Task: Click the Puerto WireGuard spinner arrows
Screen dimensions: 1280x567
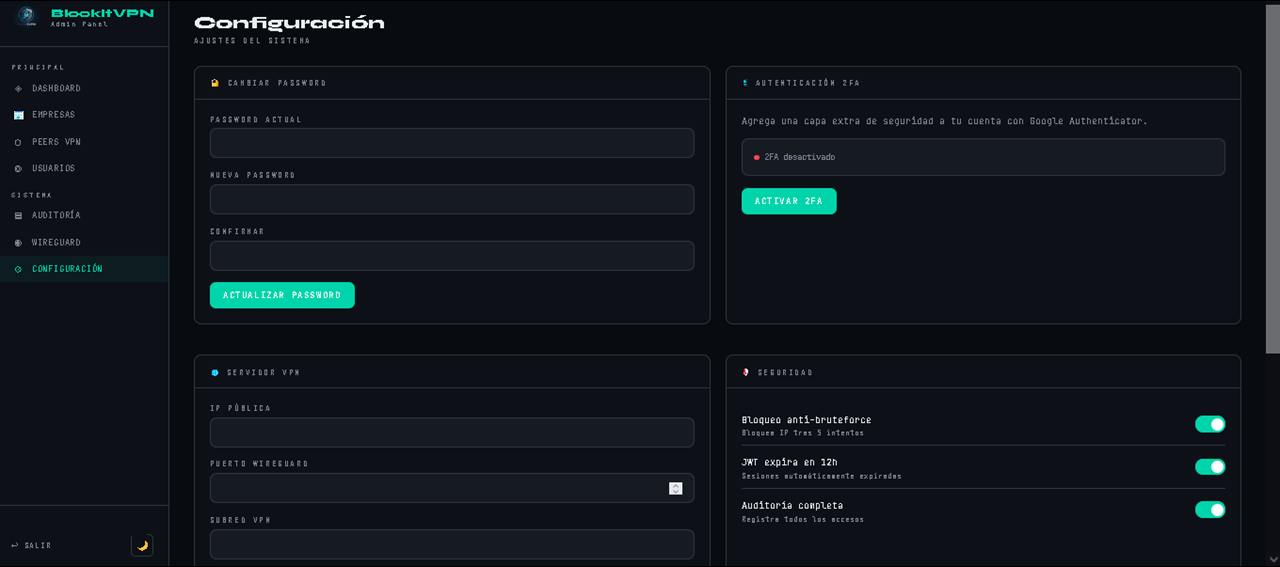Action: 676,488
